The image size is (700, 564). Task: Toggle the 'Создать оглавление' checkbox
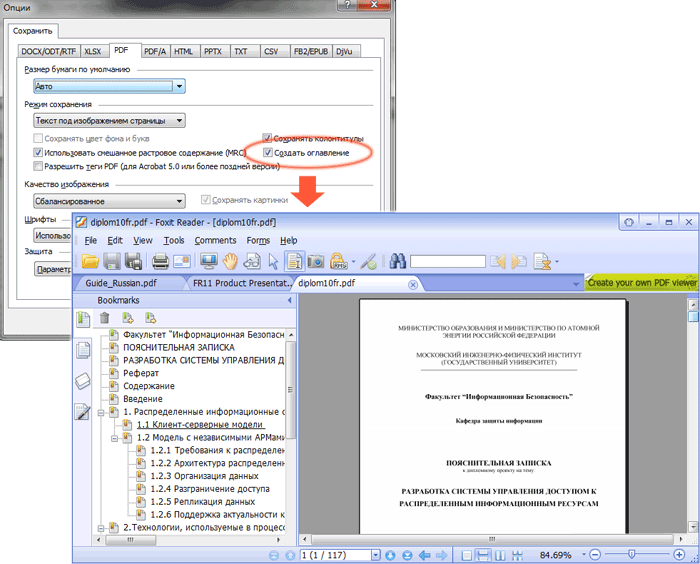pos(267,153)
